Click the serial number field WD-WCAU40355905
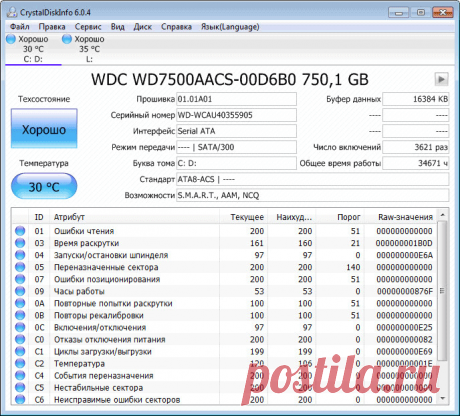 236,115
